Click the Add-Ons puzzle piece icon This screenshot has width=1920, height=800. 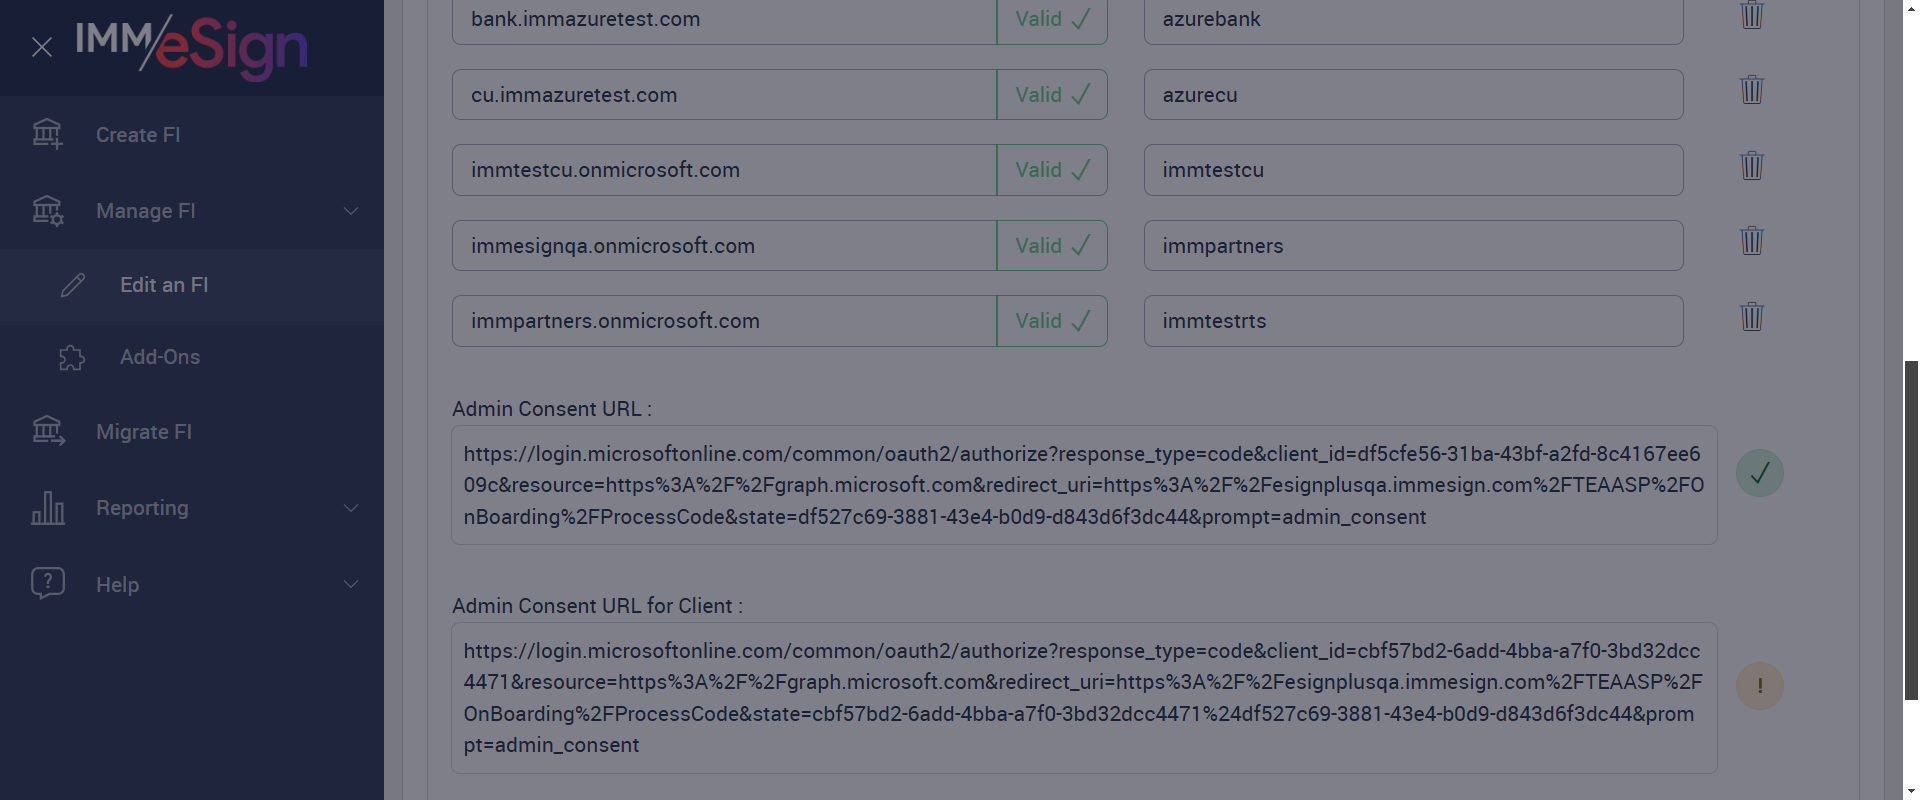pyautogui.click(x=72, y=358)
